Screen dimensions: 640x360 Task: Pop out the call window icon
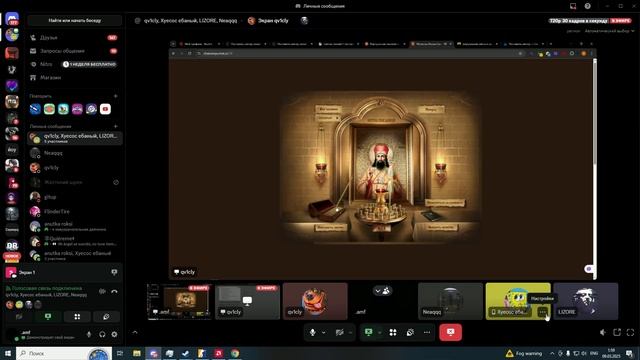click(x=617, y=332)
